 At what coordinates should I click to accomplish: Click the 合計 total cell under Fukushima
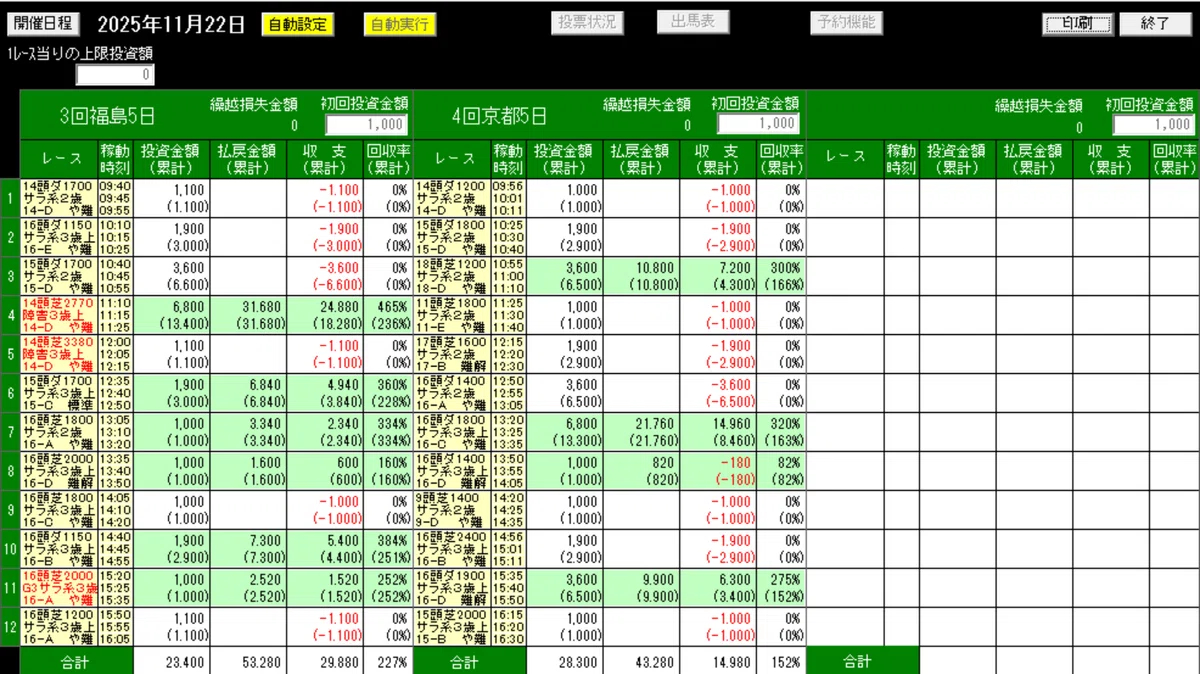pos(75,661)
